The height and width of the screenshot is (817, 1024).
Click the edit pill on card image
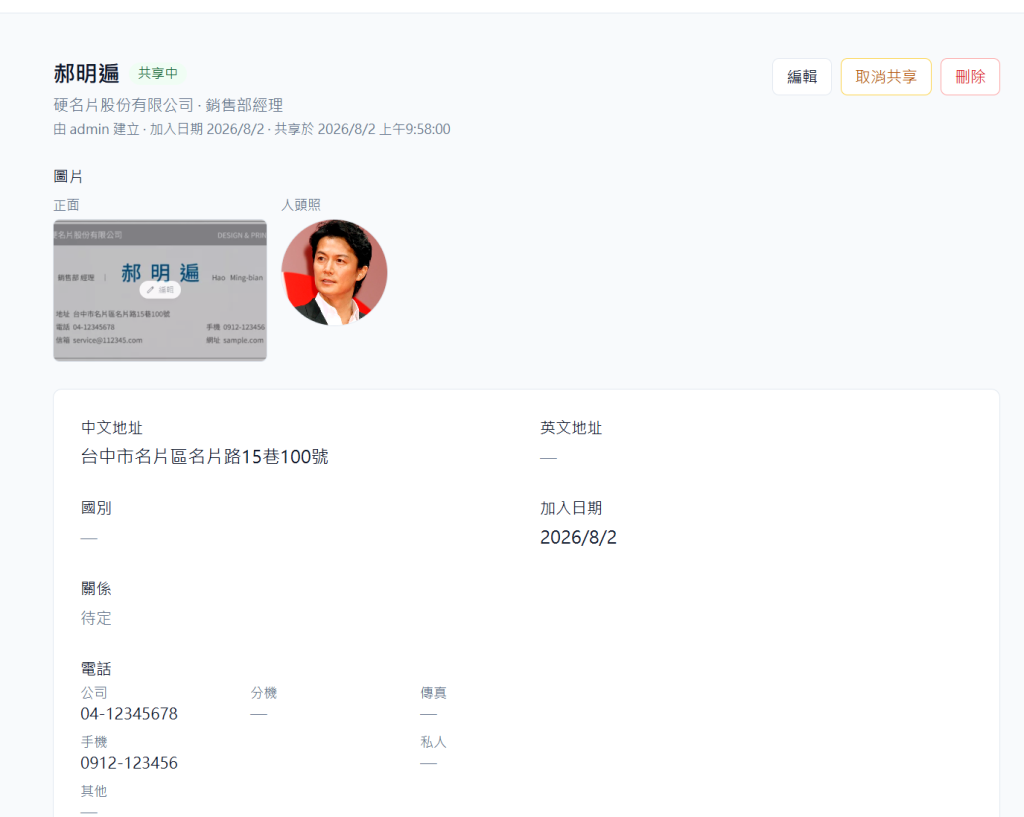click(x=160, y=289)
